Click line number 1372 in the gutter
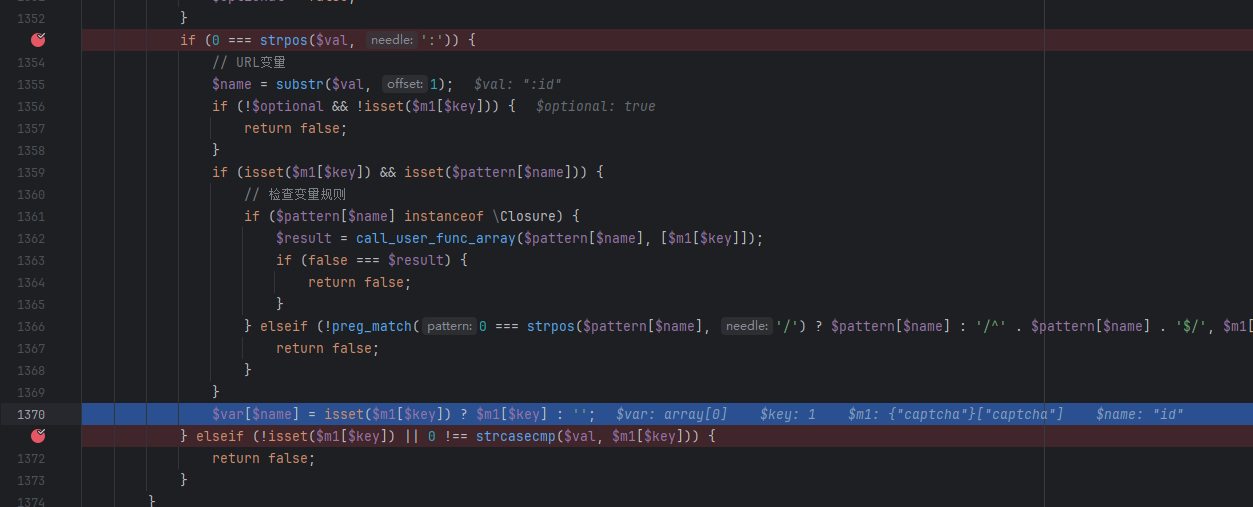Viewport: 1253px width, 507px height. [31, 458]
